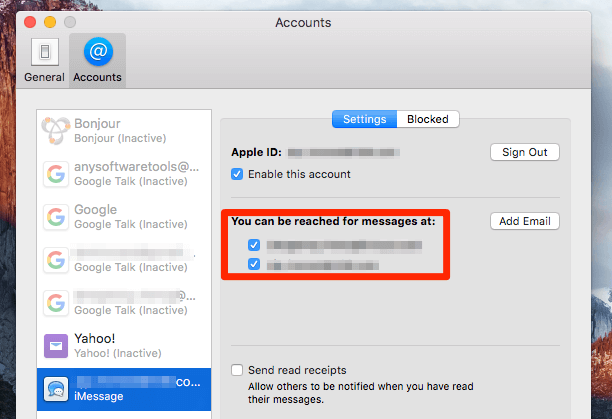
Task: Select the Yahoo! account name text
Action: pos(95,338)
